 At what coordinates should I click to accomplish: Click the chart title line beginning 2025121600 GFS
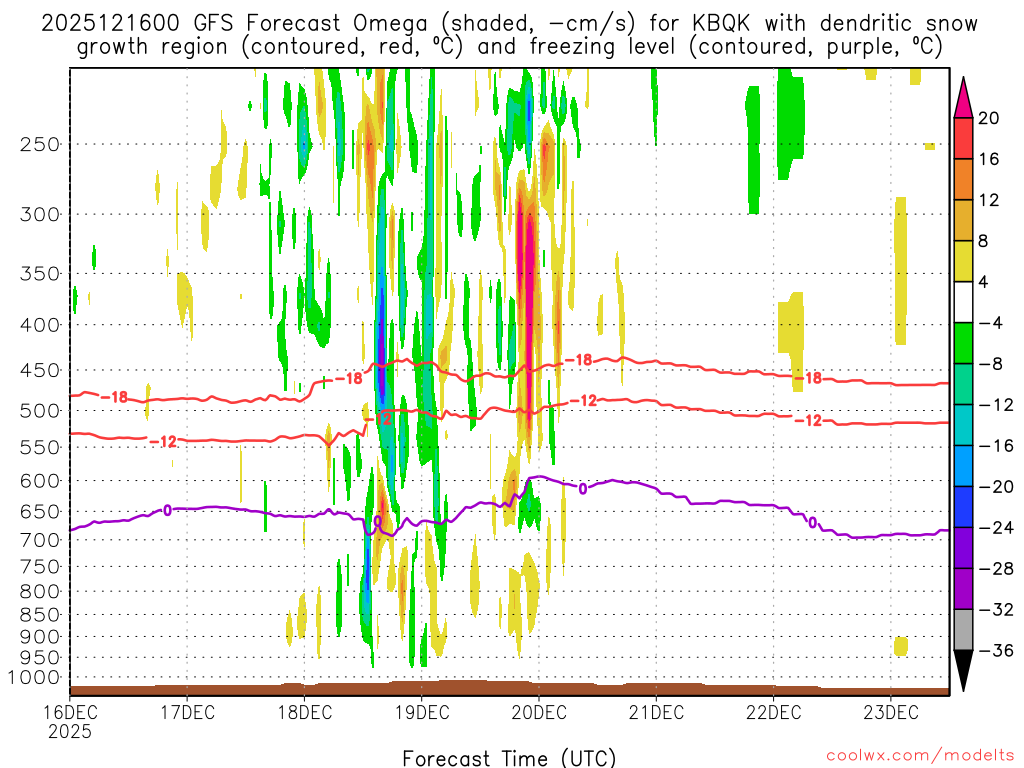pyautogui.click(x=509, y=24)
